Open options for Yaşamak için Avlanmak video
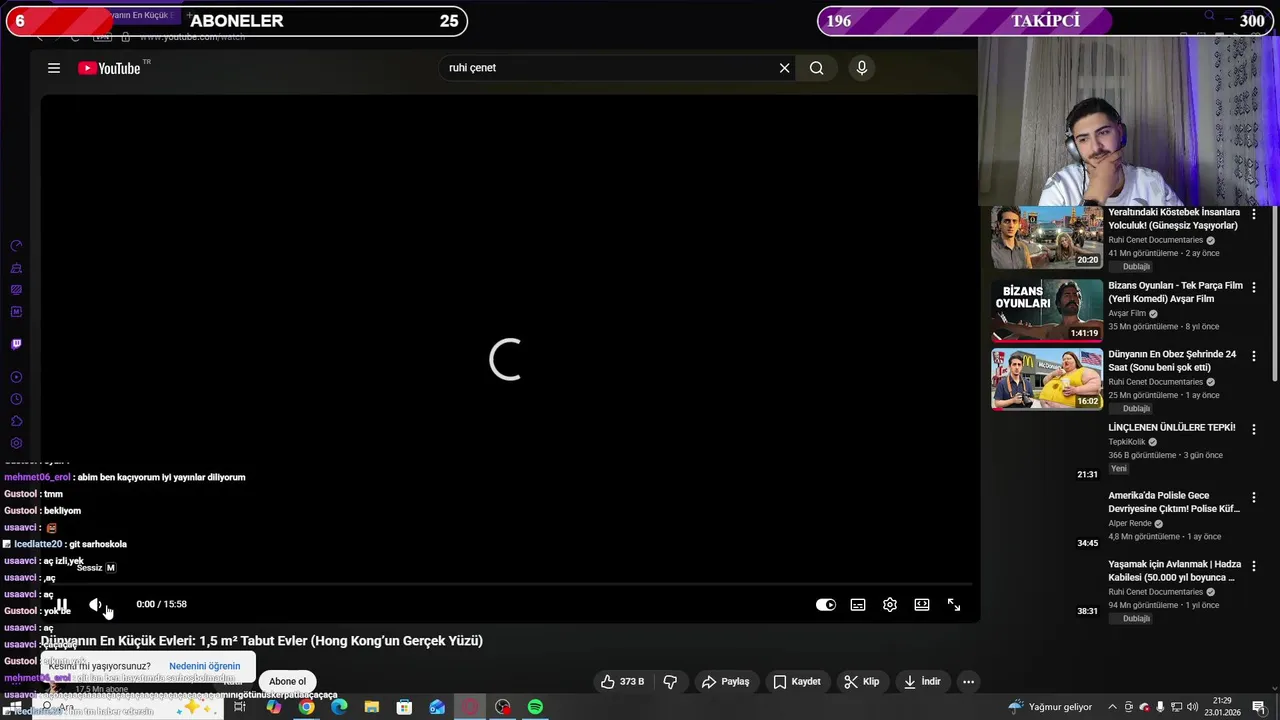 (1254, 566)
